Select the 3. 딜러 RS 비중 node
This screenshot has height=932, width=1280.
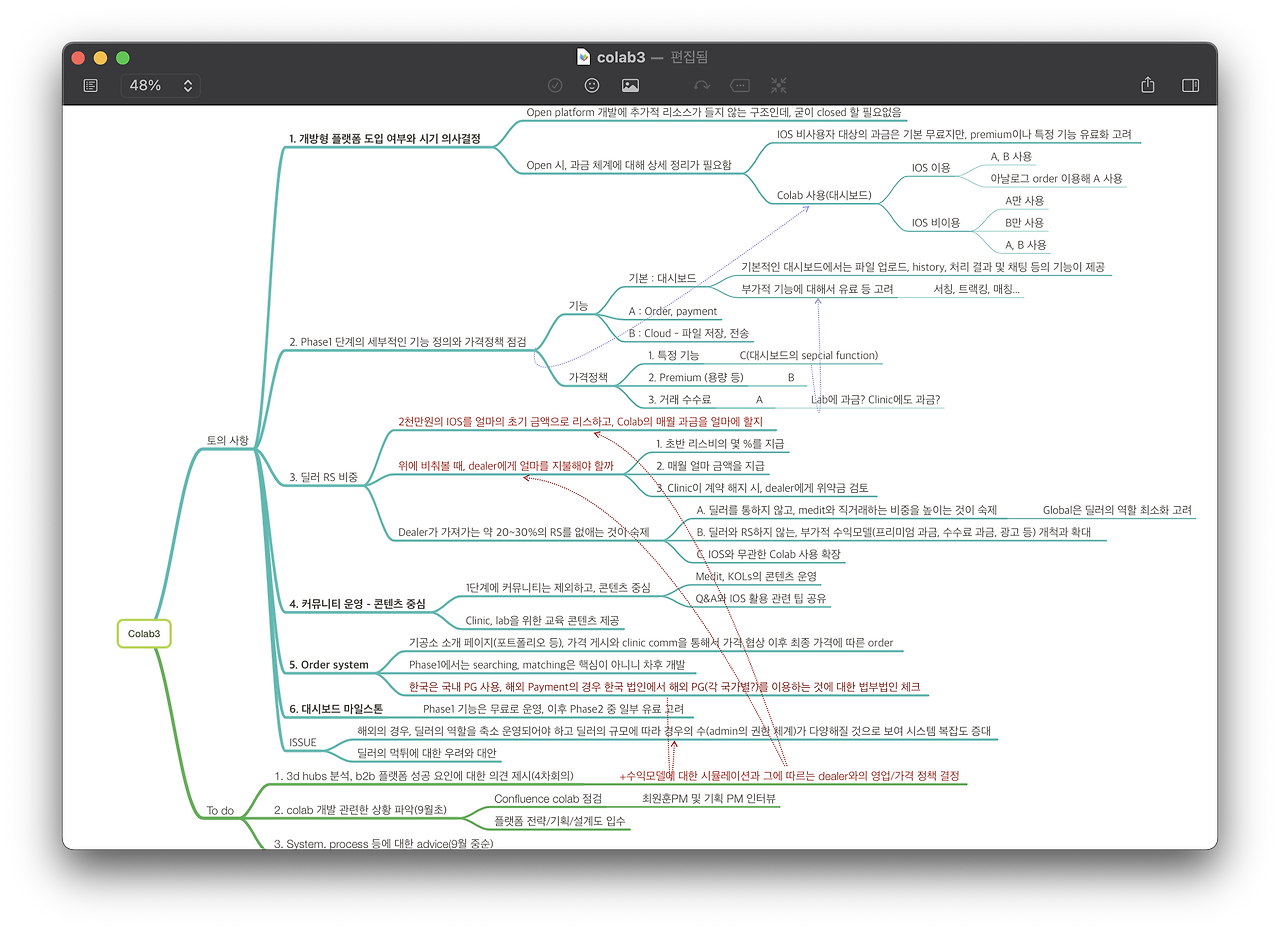[323, 477]
